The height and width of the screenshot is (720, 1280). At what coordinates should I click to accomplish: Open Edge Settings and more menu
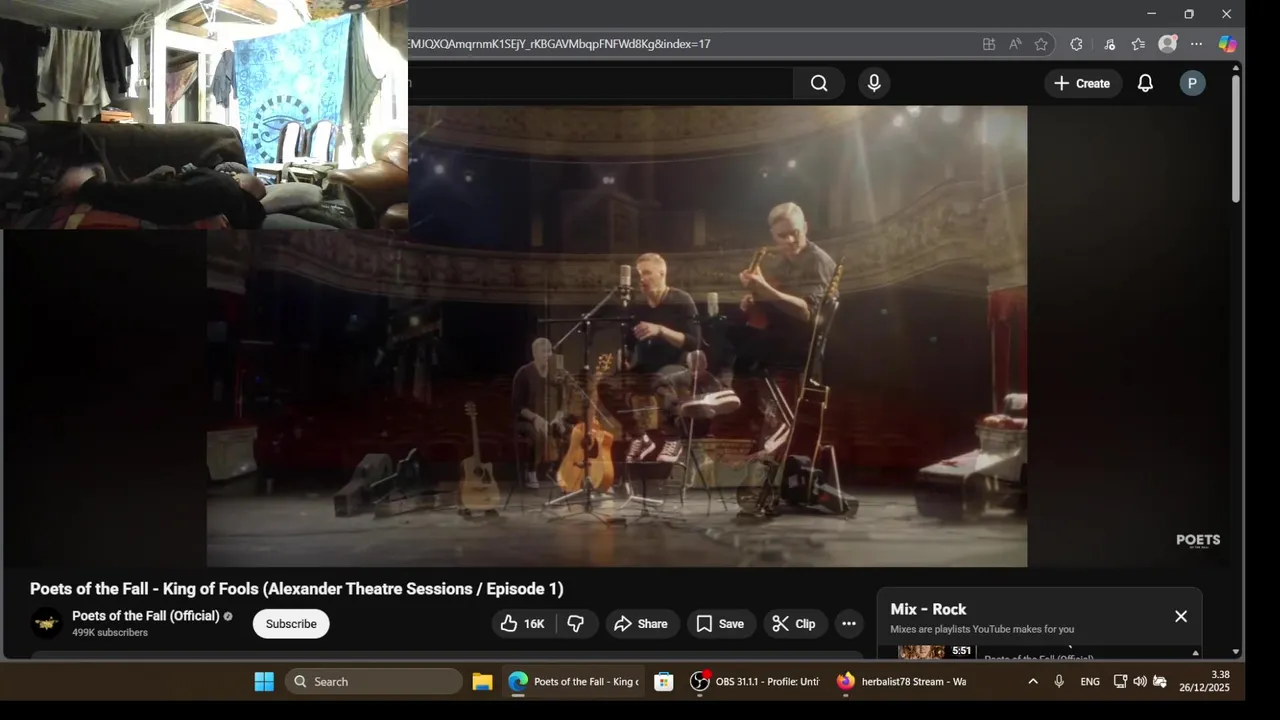point(1196,44)
